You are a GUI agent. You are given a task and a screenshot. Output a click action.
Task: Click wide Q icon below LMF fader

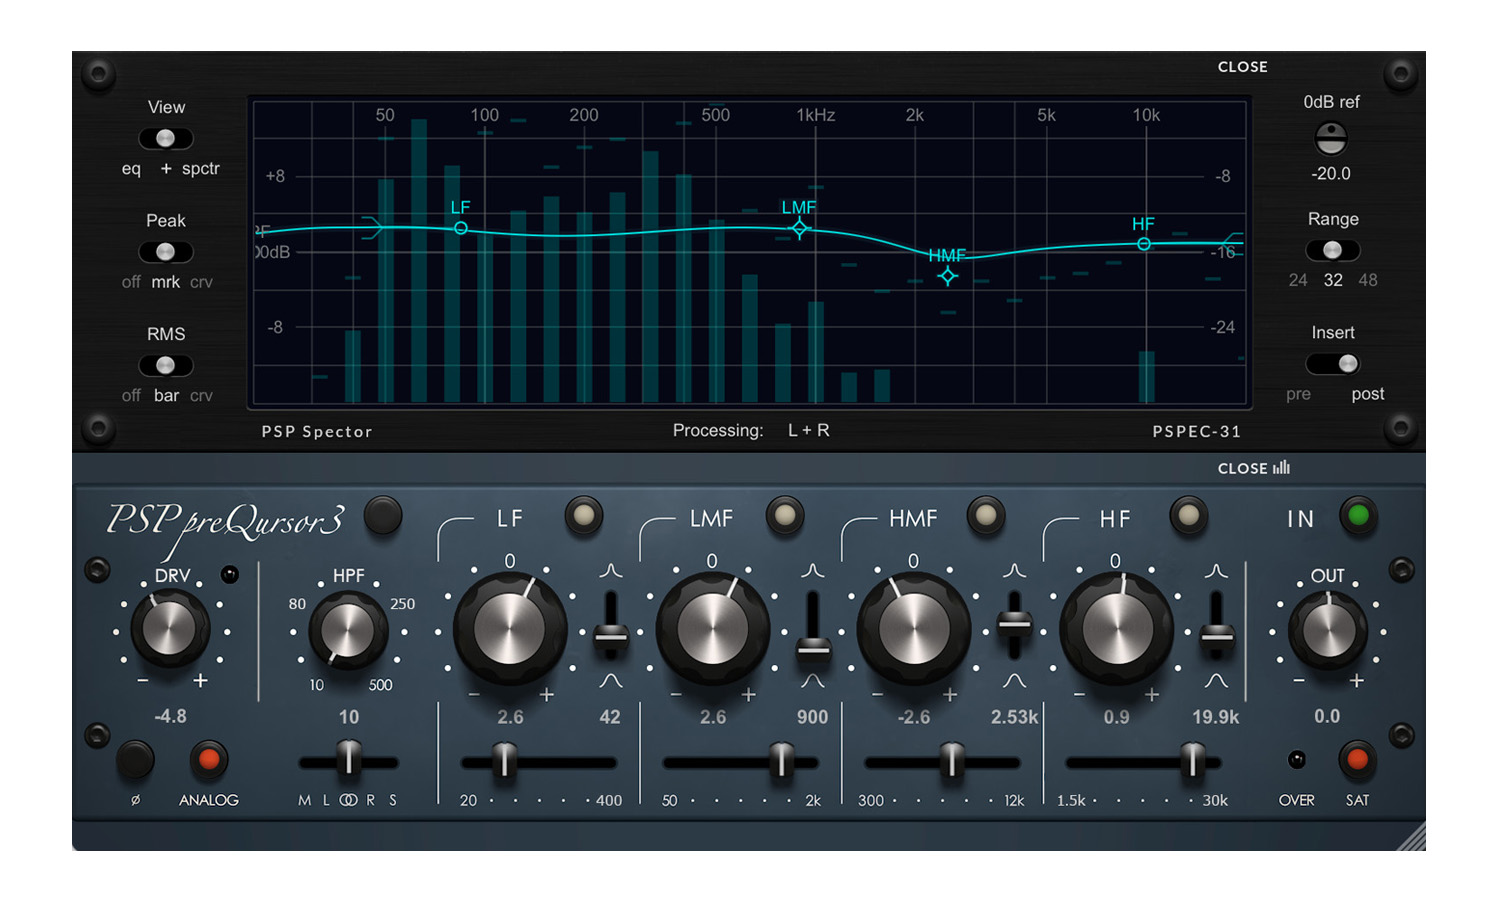pyautogui.click(x=813, y=681)
